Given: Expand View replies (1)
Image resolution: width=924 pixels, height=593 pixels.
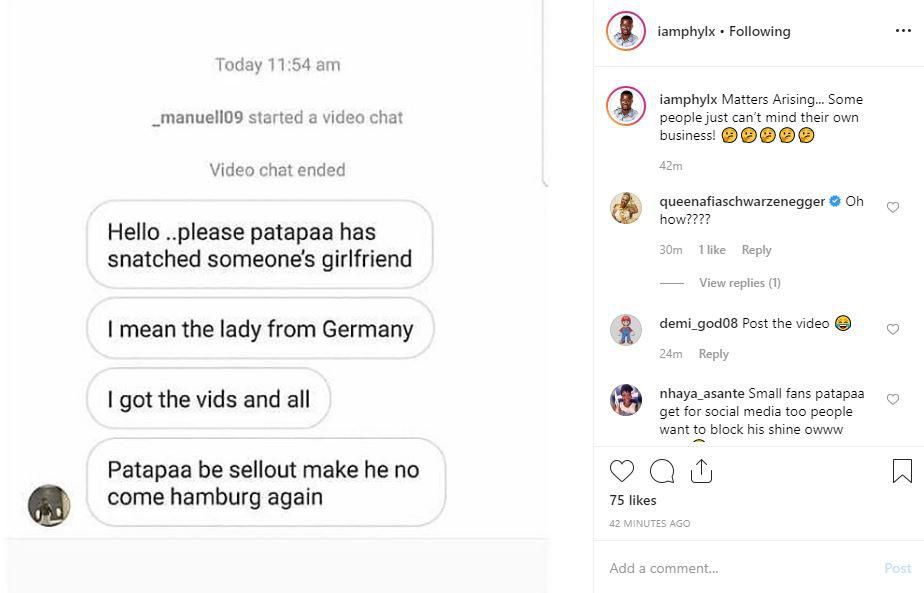Looking at the screenshot, I should pos(739,283).
